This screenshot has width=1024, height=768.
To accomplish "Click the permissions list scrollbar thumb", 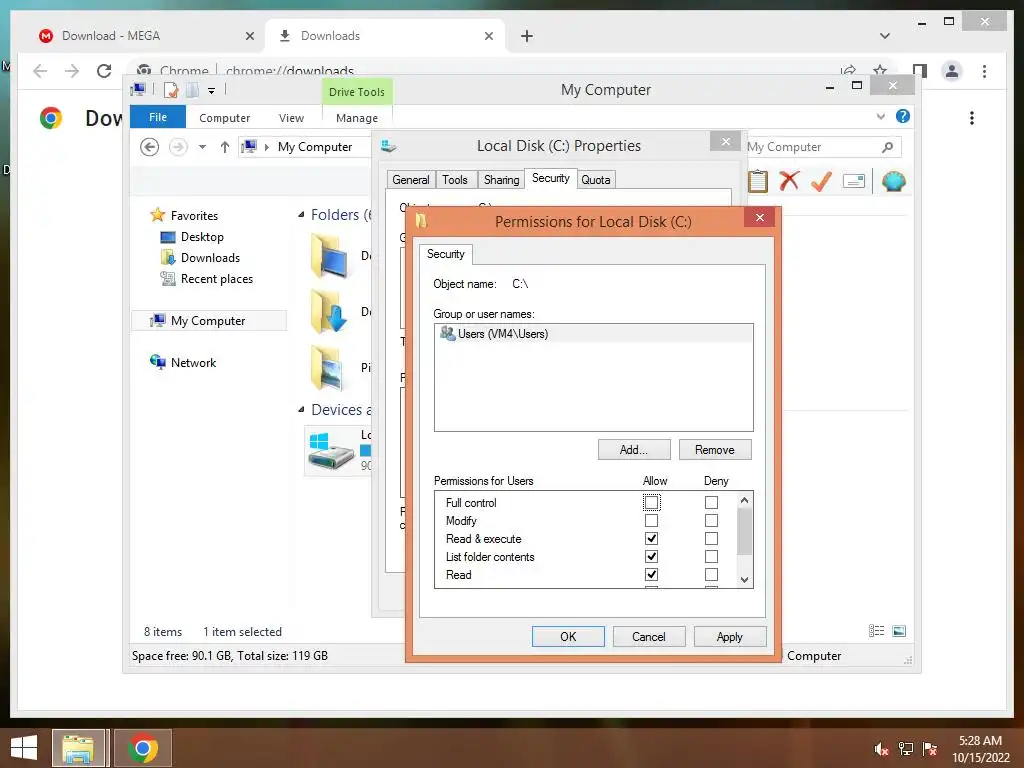I will pyautogui.click(x=744, y=531).
